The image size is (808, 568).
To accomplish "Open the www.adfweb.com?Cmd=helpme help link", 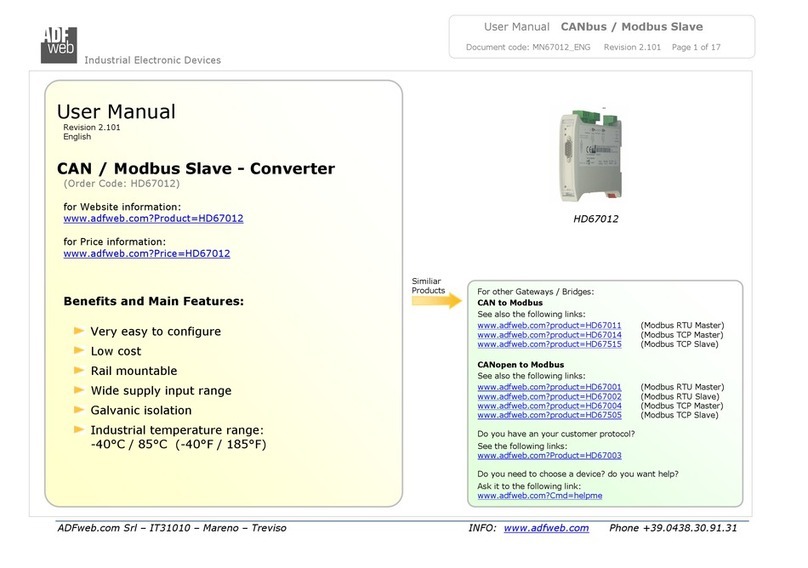I will (x=540, y=496).
